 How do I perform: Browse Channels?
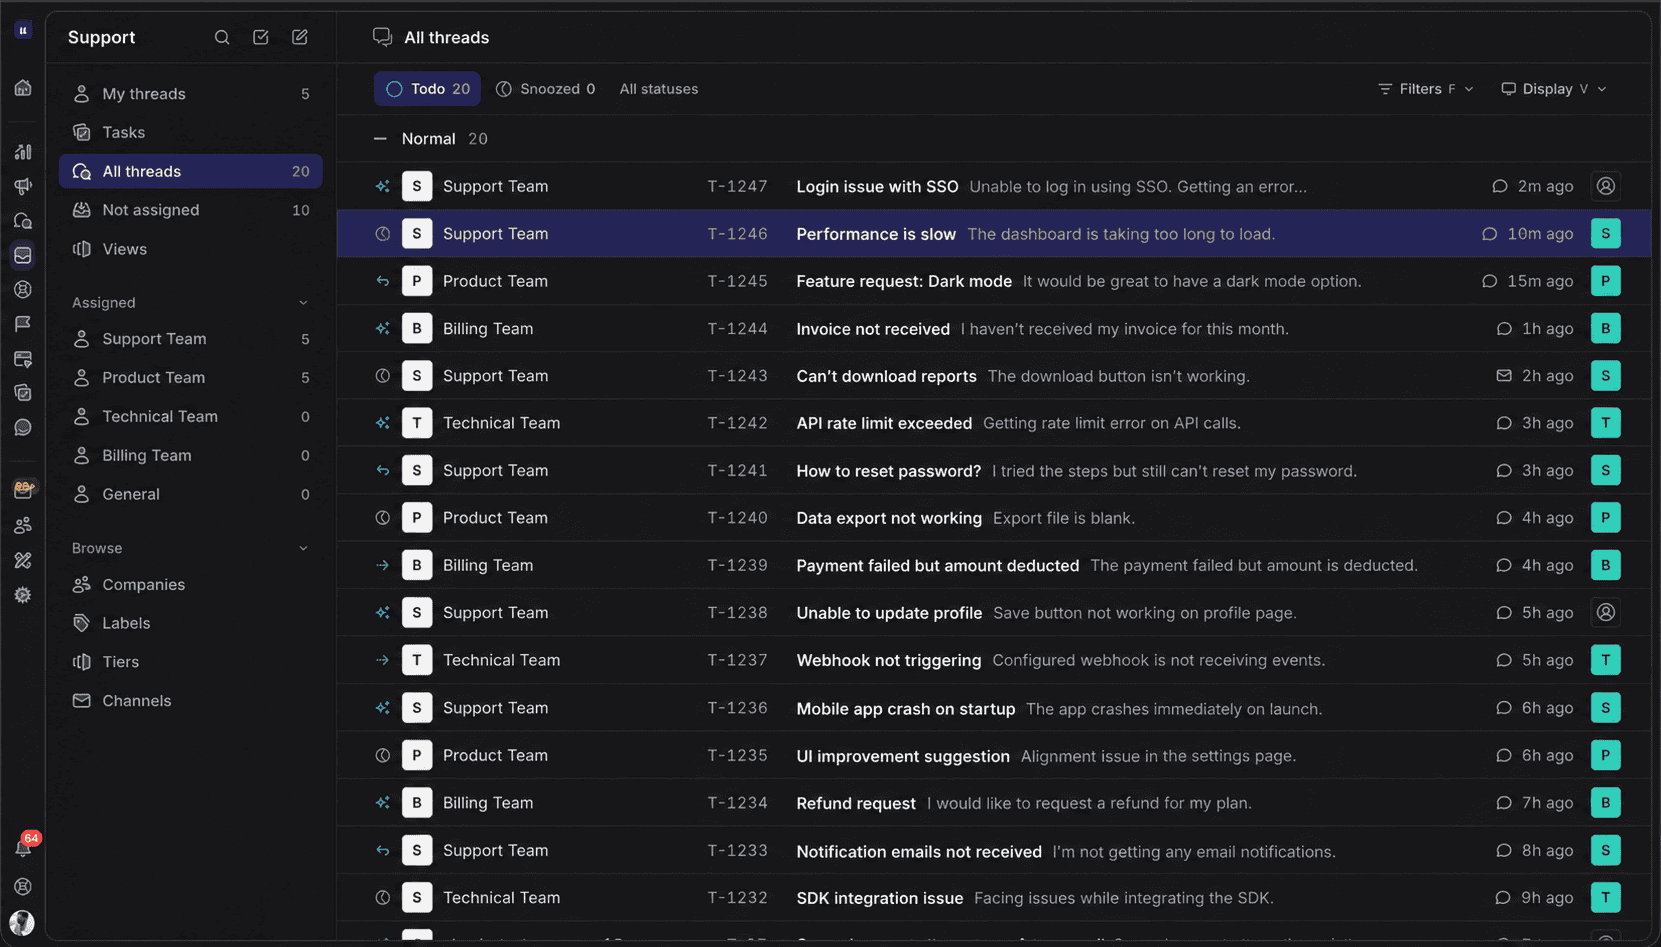190,701
